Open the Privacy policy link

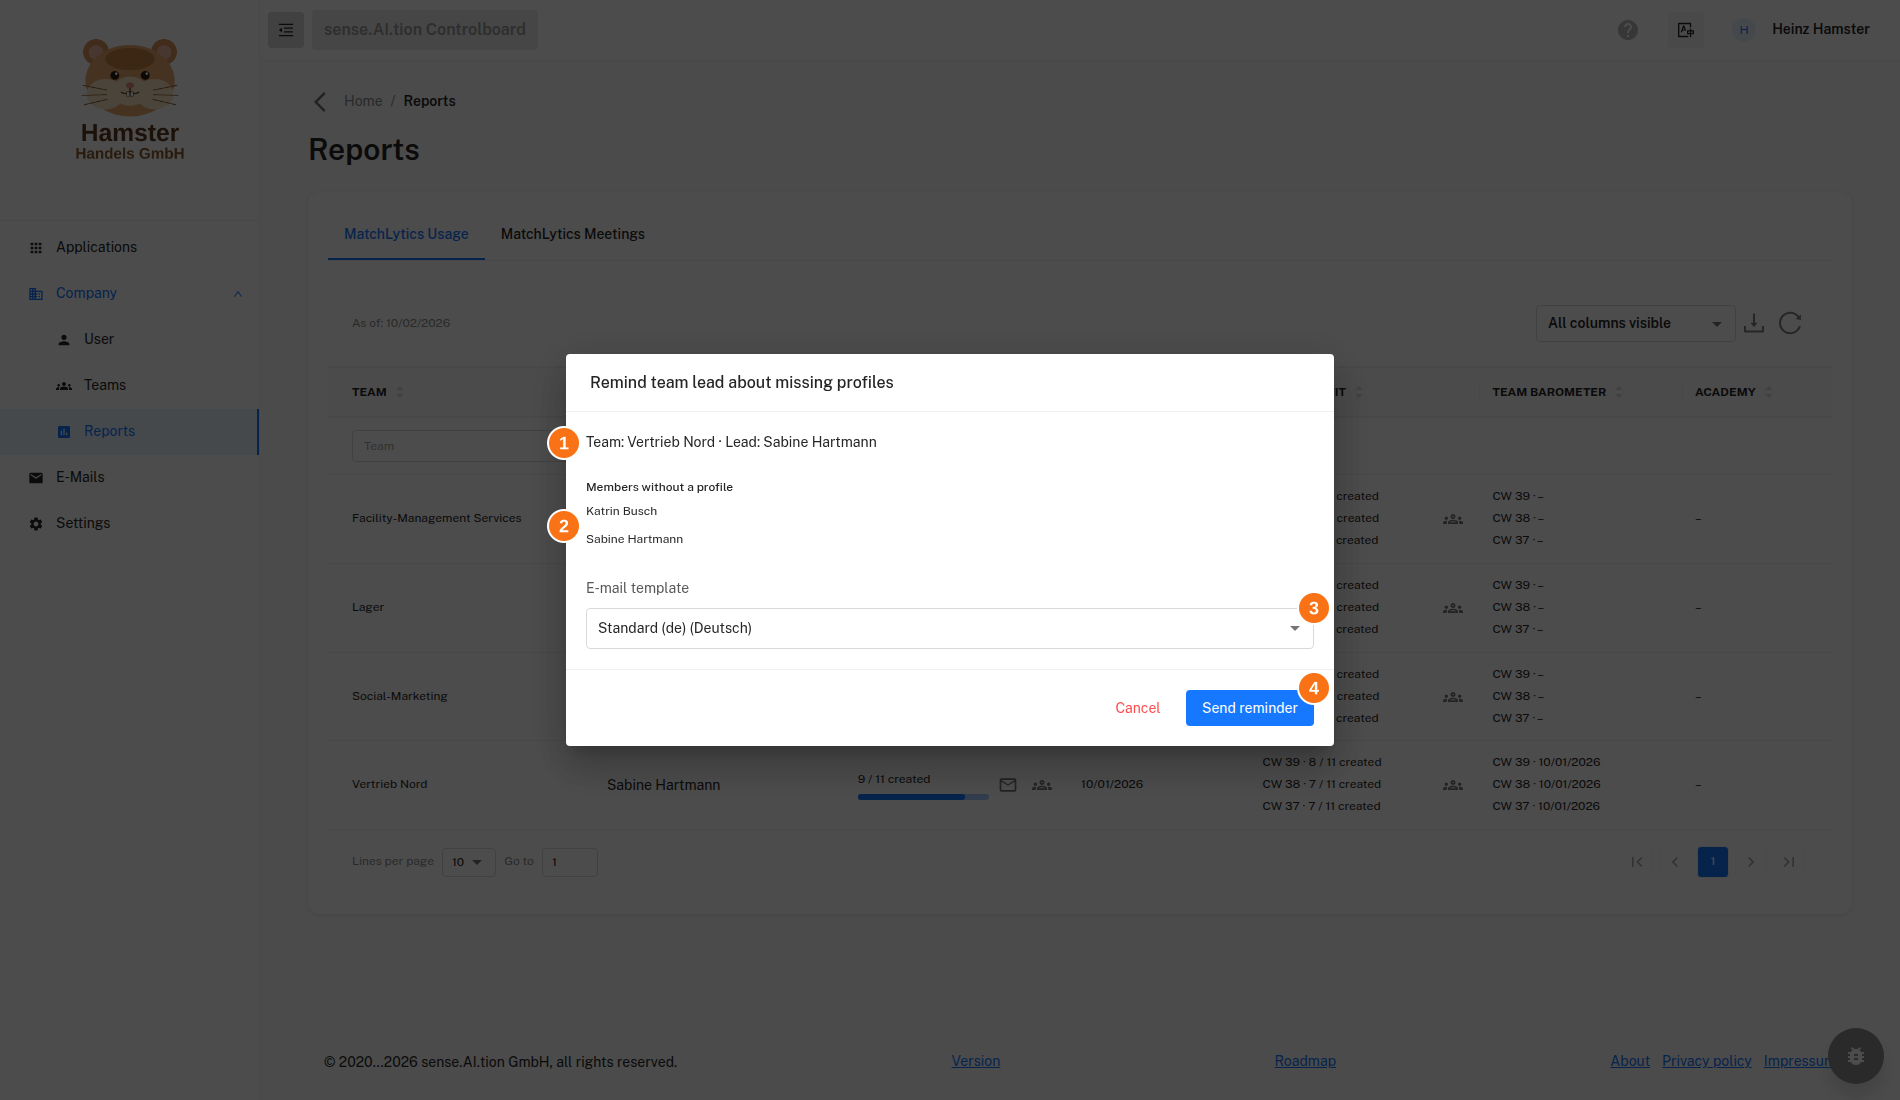pyautogui.click(x=1707, y=1061)
